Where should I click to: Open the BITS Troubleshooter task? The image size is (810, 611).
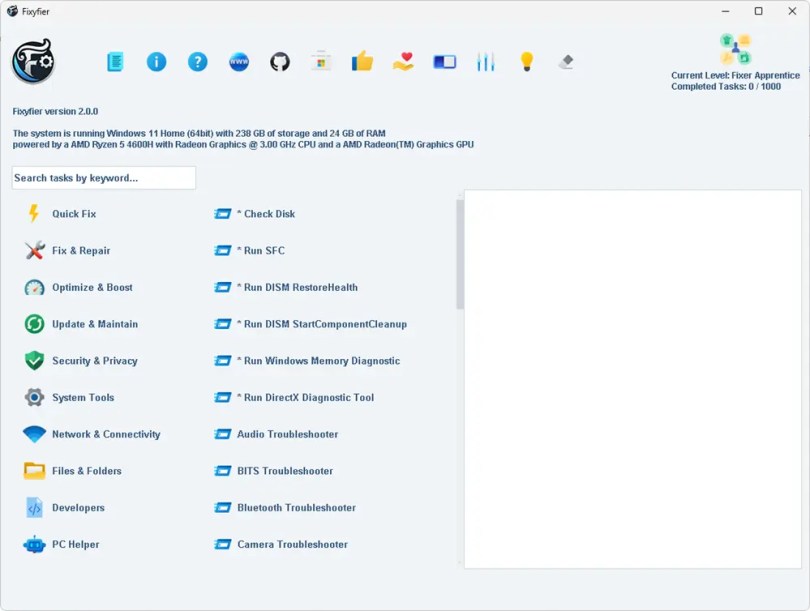[274, 471]
